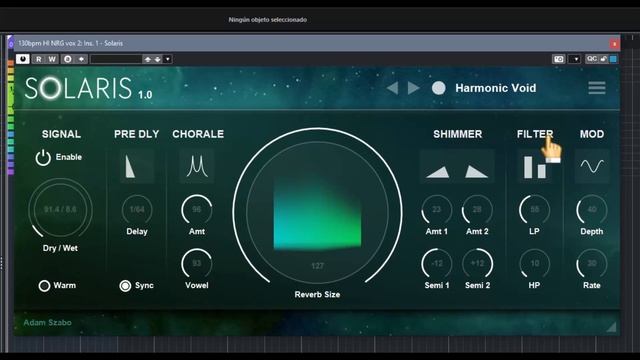Click the plugin window title bar text
This screenshot has height=360, width=640.
pos(71,43)
